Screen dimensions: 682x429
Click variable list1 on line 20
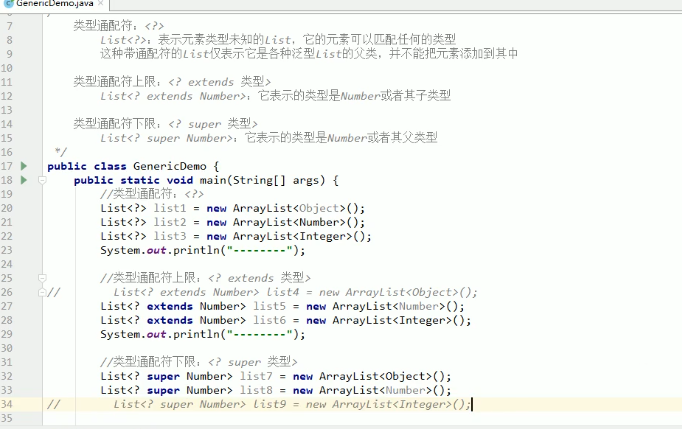[170, 208]
